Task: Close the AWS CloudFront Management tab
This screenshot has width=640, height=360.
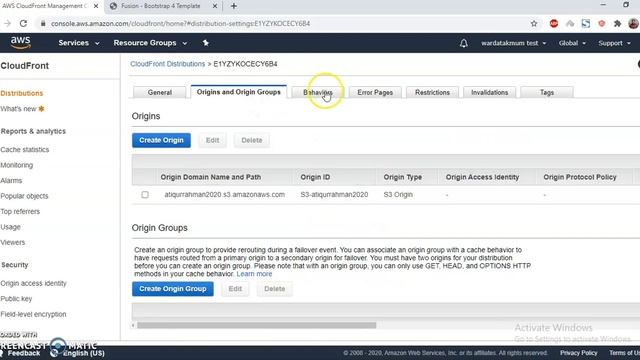Action: (x=96, y=6)
